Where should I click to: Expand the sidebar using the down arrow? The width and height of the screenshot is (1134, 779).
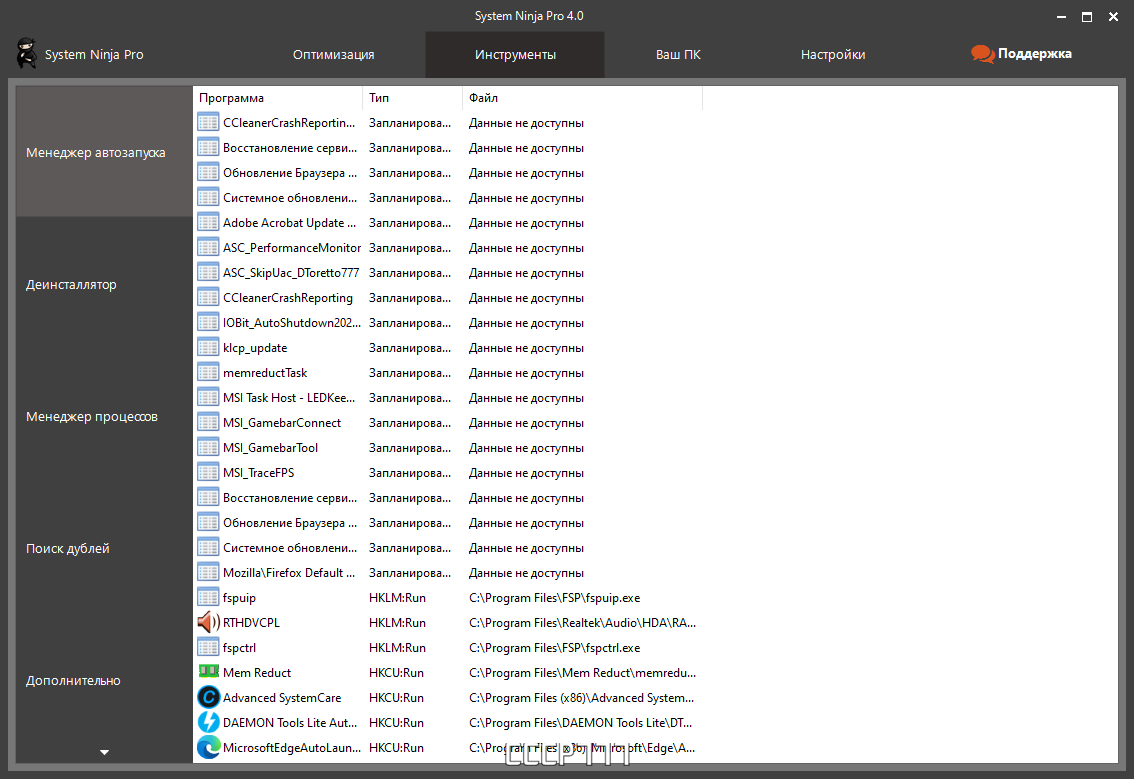tap(104, 752)
